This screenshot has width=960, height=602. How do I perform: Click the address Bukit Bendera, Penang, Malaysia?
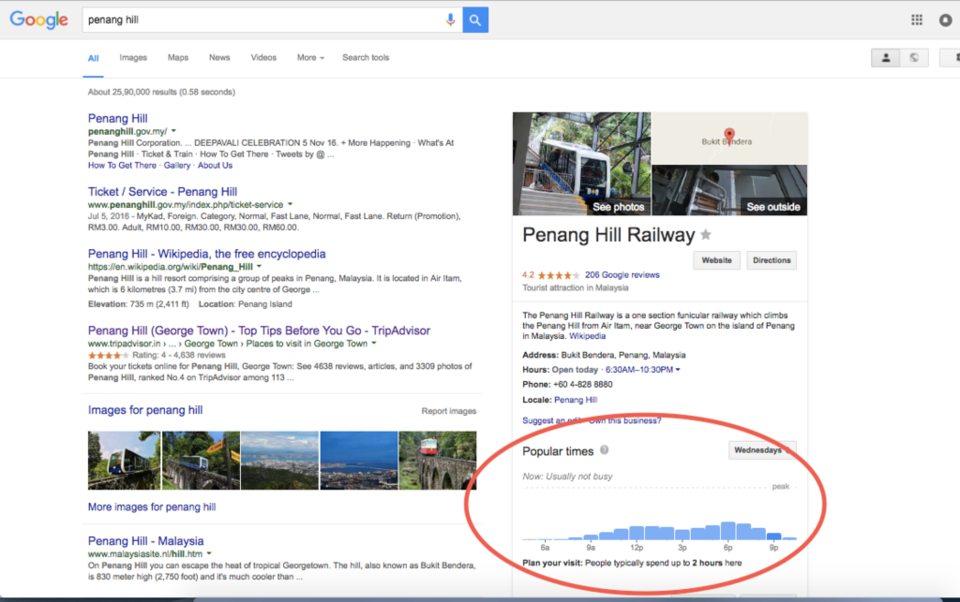click(623, 355)
